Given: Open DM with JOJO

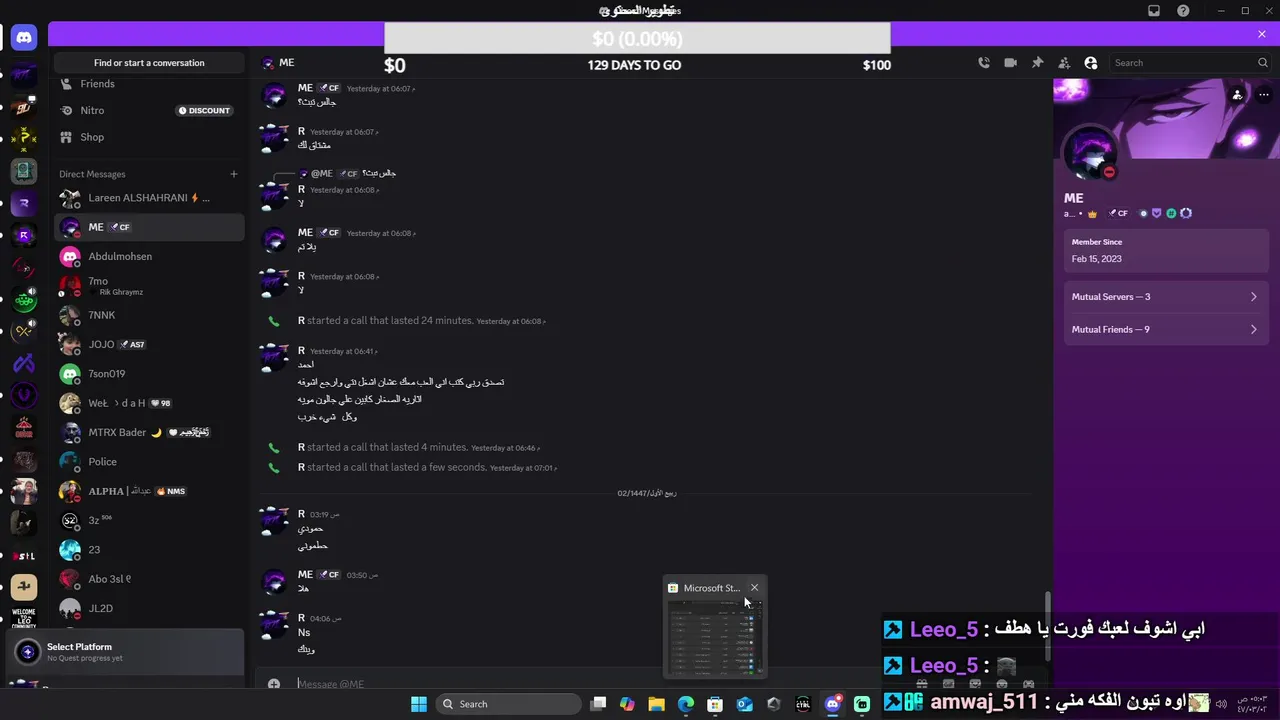Looking at the screenshot, I should (149, 344).
